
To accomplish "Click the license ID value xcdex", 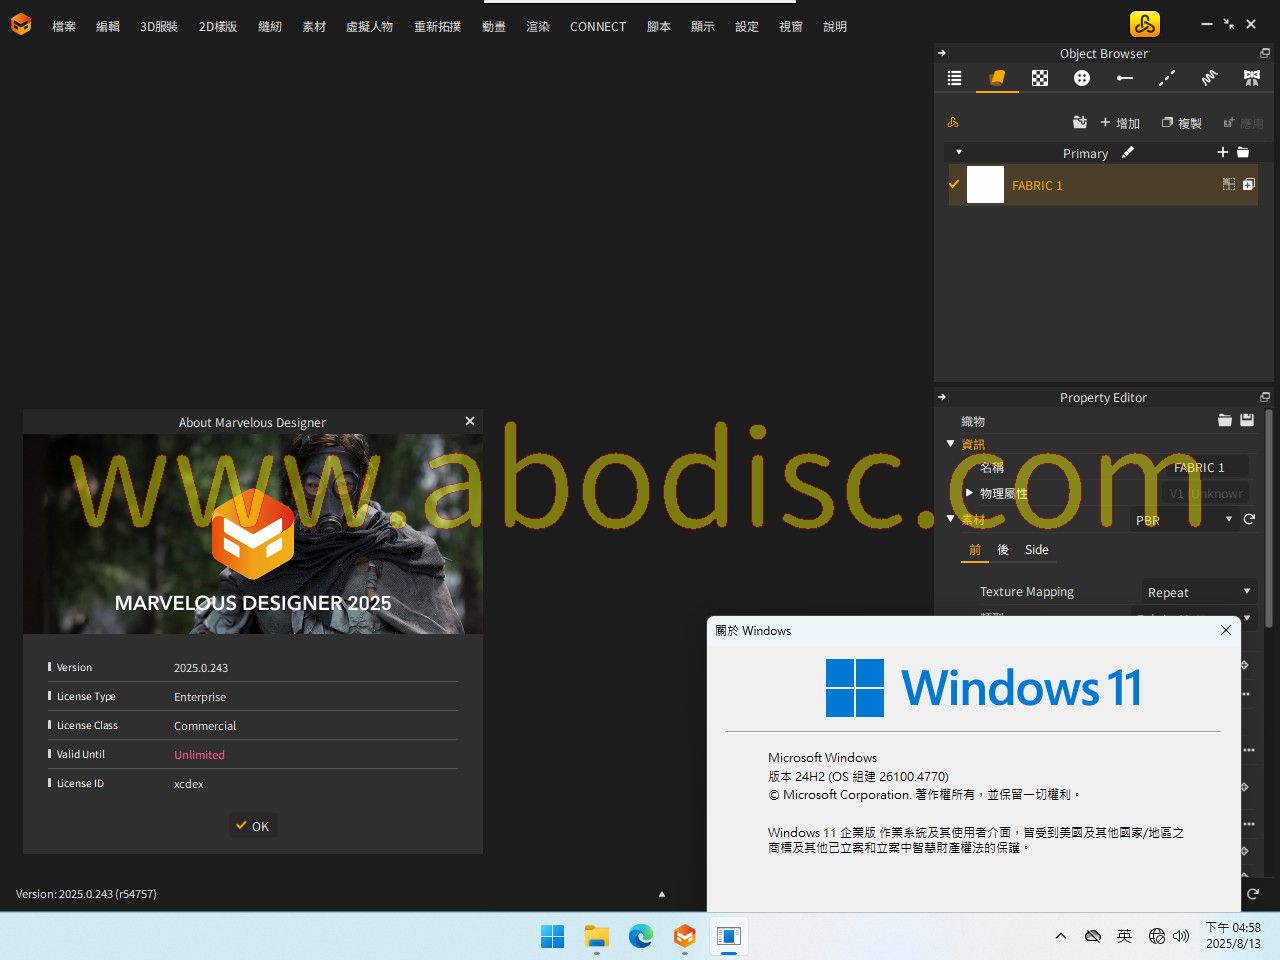I will tap(188, 784).
